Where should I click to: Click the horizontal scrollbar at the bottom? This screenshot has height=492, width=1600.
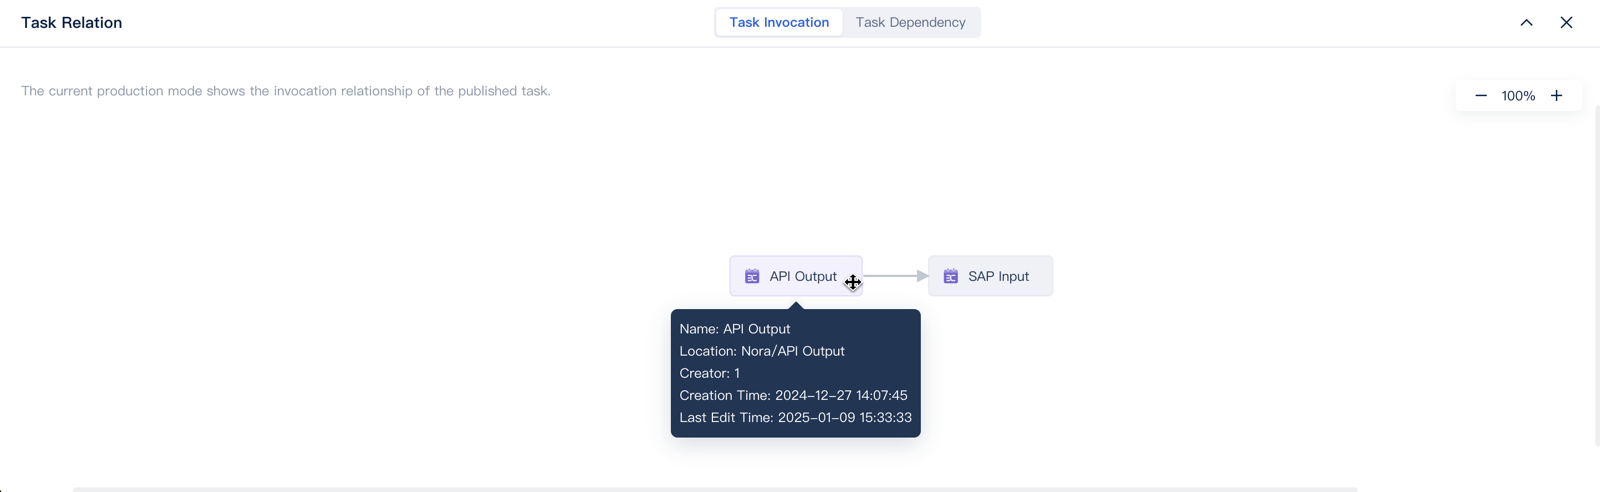[714, 489]
